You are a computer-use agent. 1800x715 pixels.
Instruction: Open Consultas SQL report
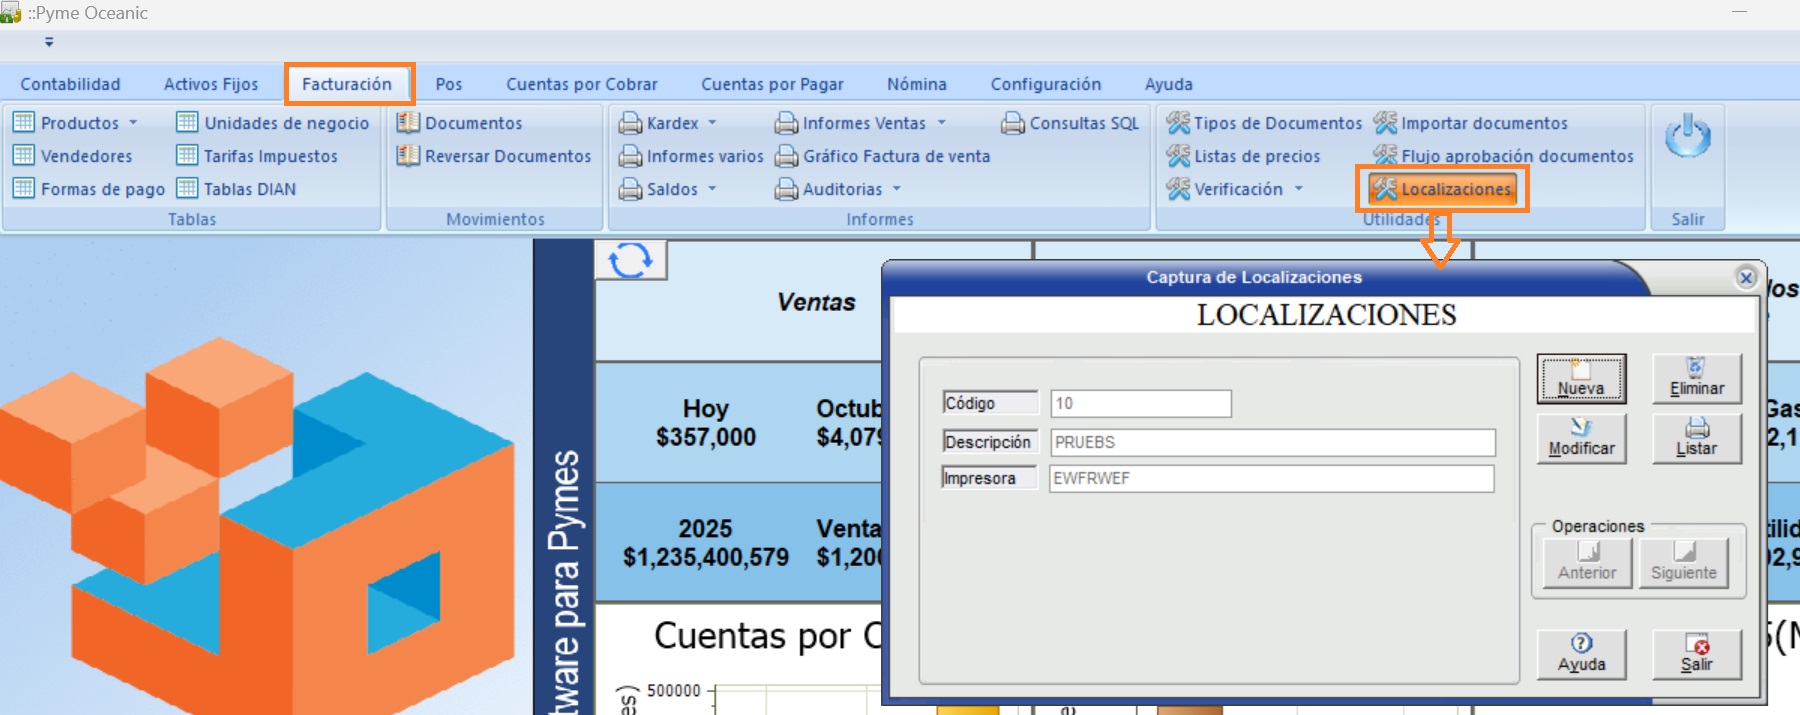click(1071, 123)
